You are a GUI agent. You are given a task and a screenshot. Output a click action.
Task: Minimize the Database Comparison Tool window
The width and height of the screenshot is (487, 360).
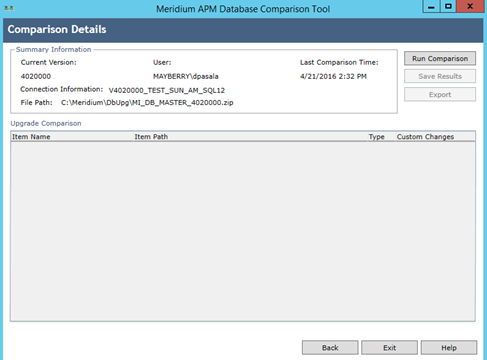coord(431,6)
